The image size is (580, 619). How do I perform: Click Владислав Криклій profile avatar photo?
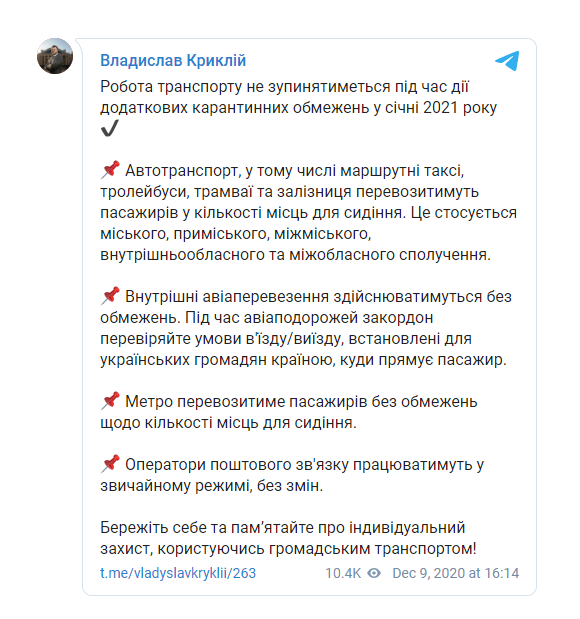pyautogui.click(x=55, y=56)
